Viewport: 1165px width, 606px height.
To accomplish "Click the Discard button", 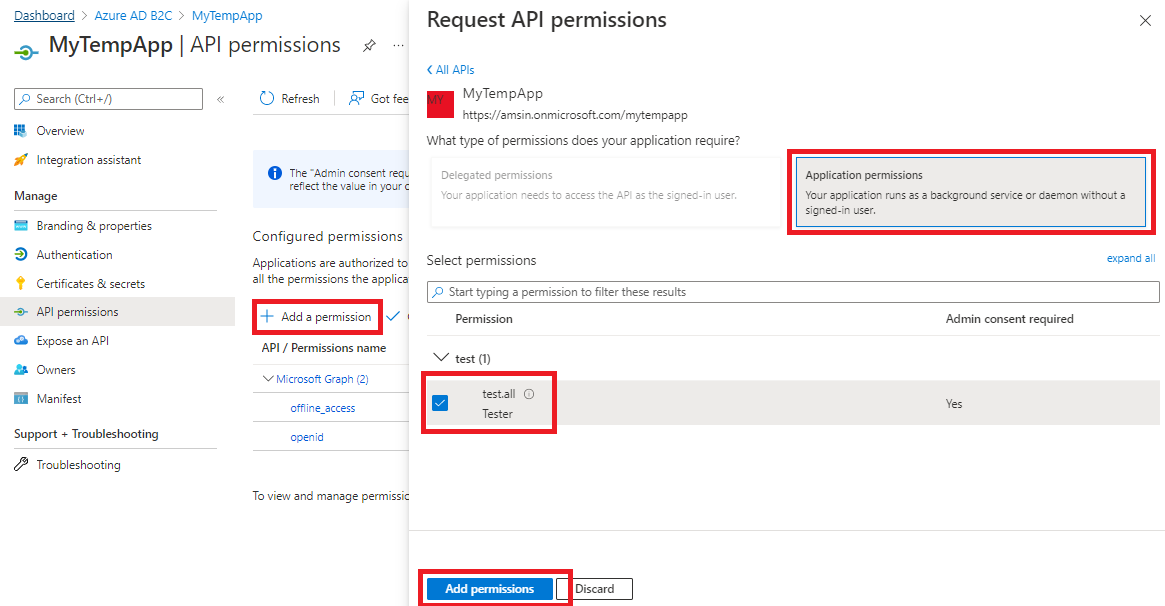I will [x=594, y=589].
